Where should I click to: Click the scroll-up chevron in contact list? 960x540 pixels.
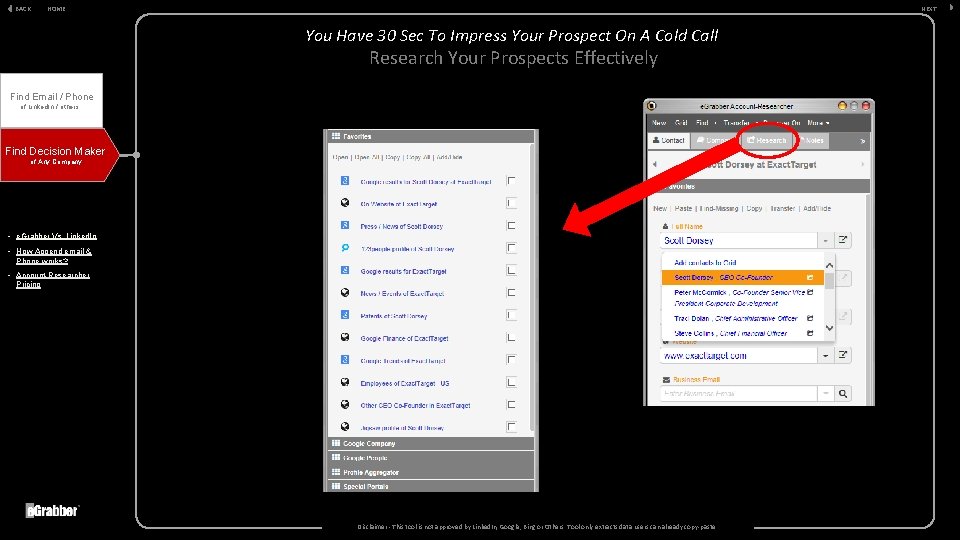(829, 265)
